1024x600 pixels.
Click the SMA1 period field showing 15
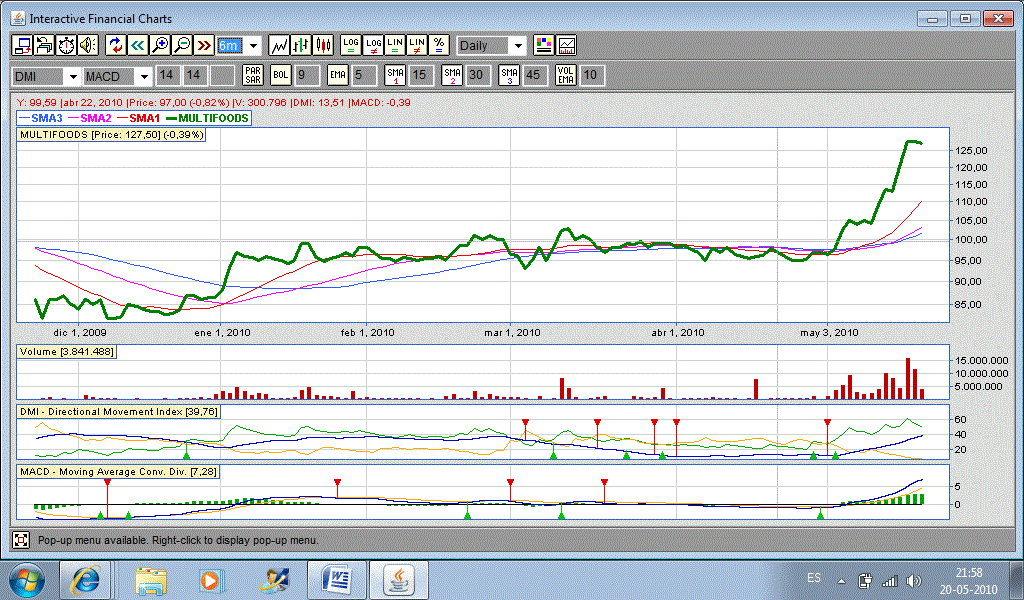click(x=420, y=76)
